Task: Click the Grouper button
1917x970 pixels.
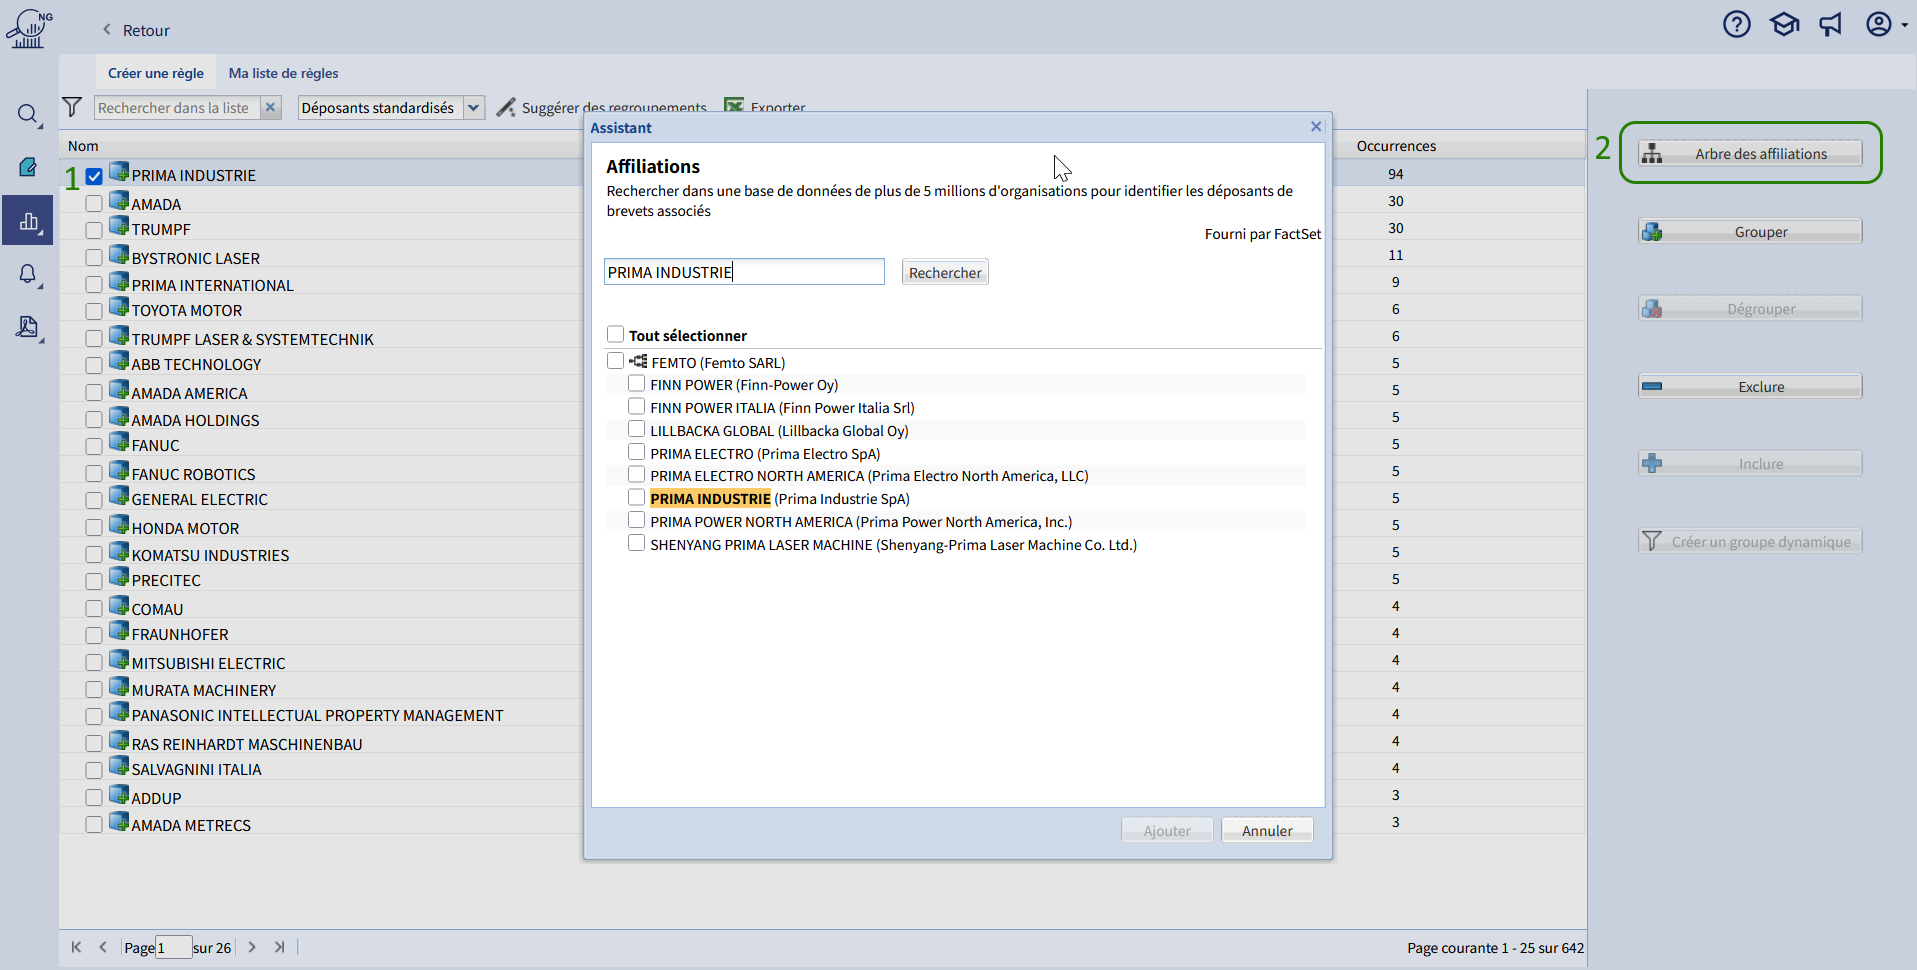Action: tap(1750, 231)
